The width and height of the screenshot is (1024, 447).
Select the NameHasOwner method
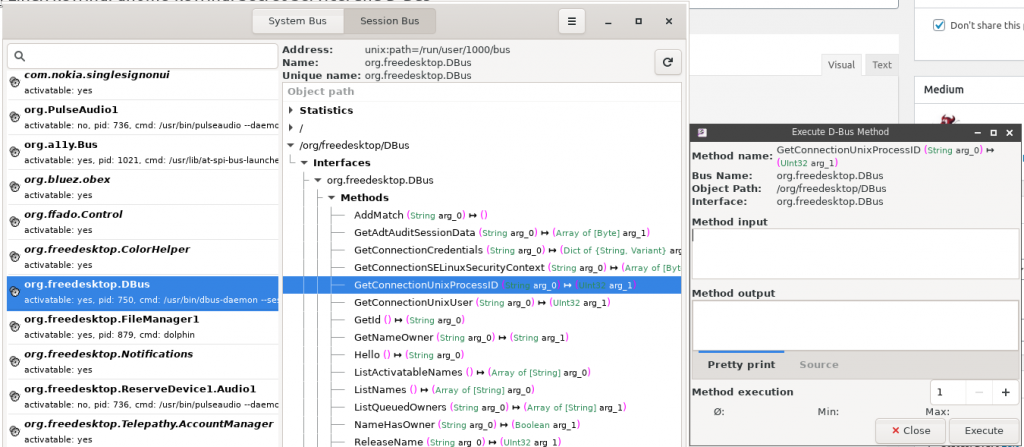(469, 425)
